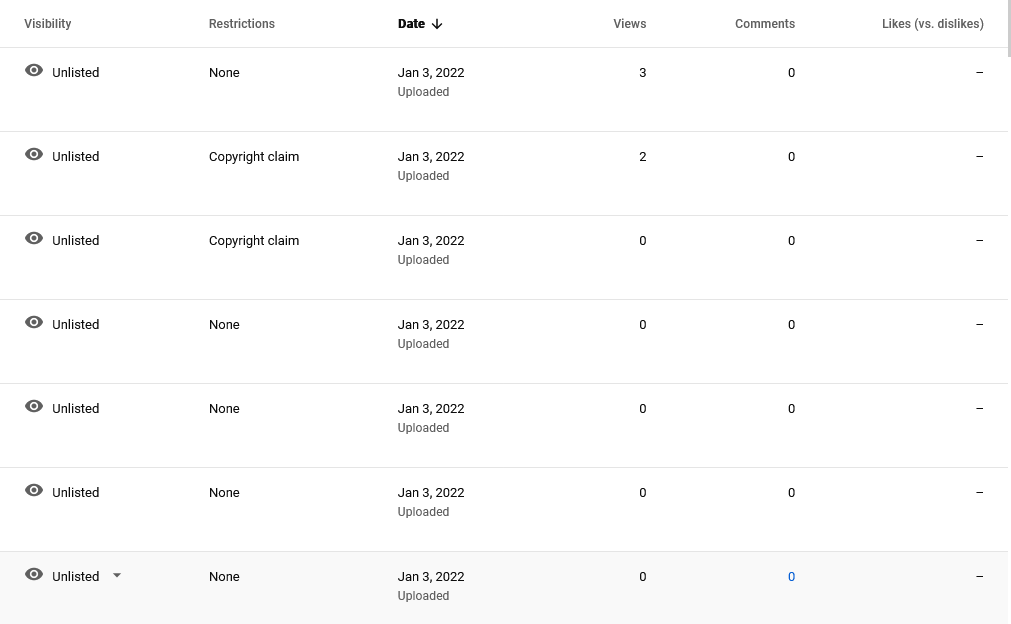This screenshot has height=624, width=1011.
Task: Click the Likes (vs. dislikes) column header
Action: pos(932,24)
